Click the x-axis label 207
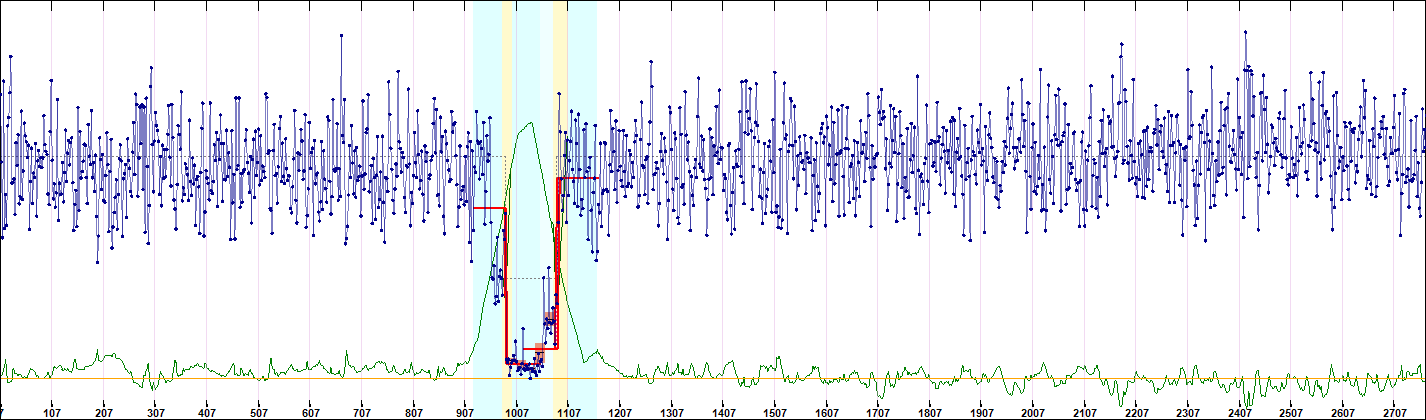This screenshot has width=1426, height=420. pyautogui.click(x=104, y=412)
